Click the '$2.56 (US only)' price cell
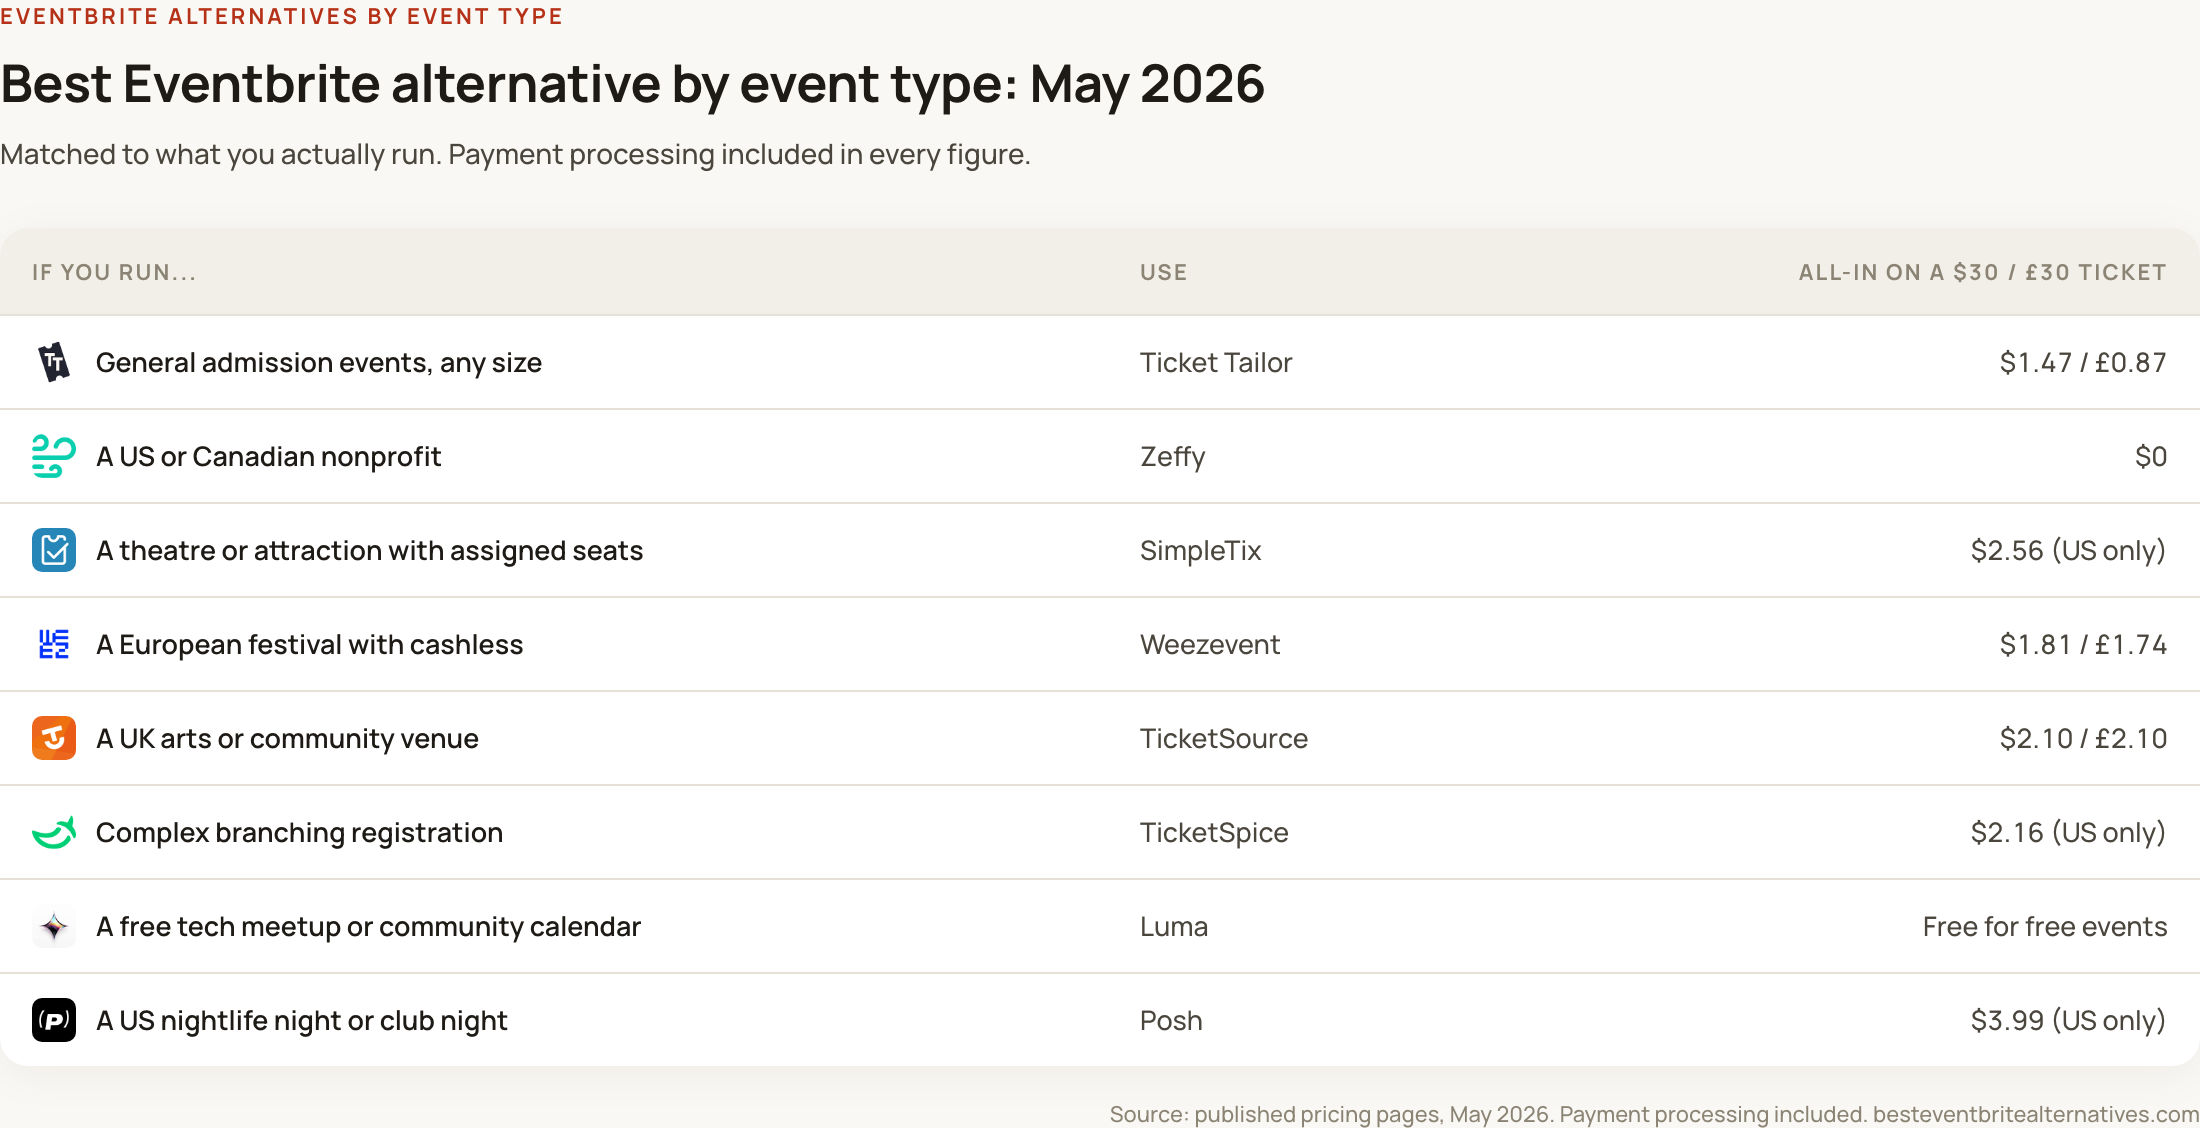 (x=2068, y=551)
